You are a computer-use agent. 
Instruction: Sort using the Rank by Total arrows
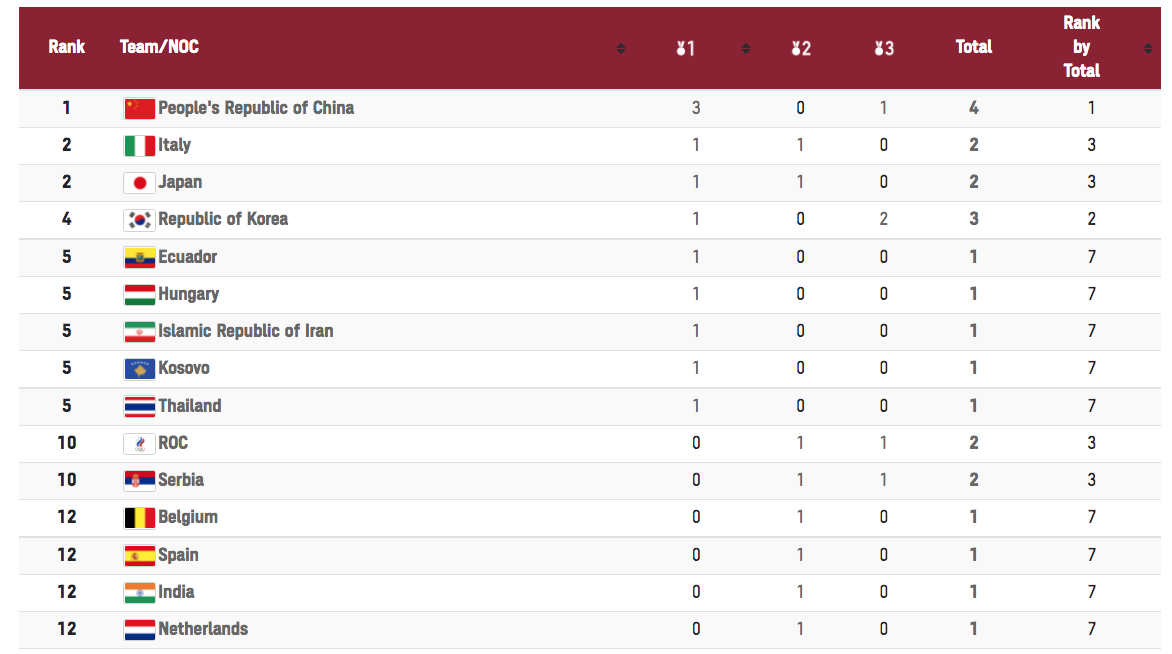tap(1147, 48)
